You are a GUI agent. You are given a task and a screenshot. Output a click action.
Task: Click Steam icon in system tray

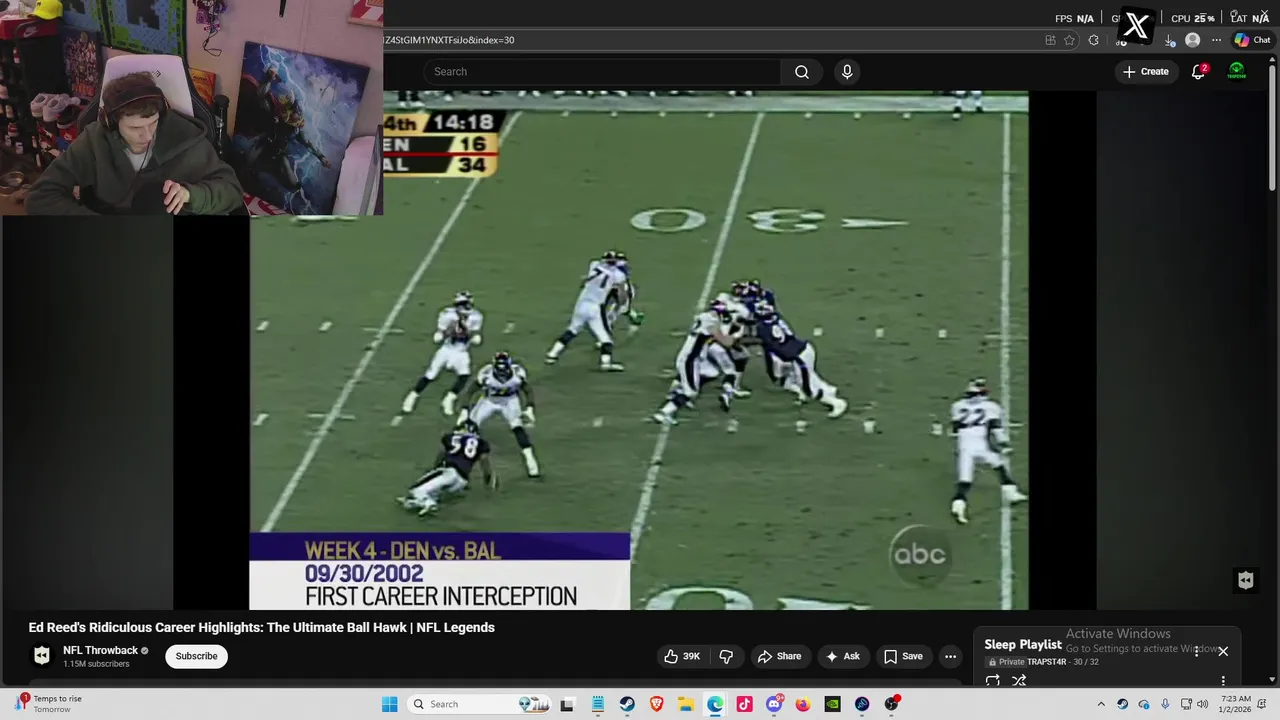[1122, 704]
